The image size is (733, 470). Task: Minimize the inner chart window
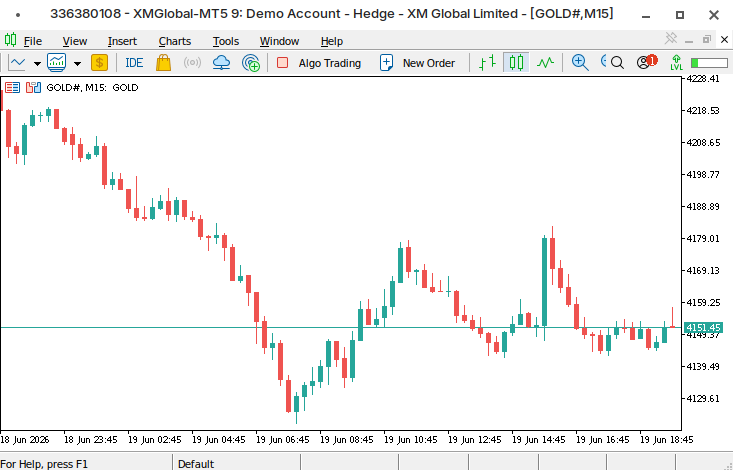[689, 41]
